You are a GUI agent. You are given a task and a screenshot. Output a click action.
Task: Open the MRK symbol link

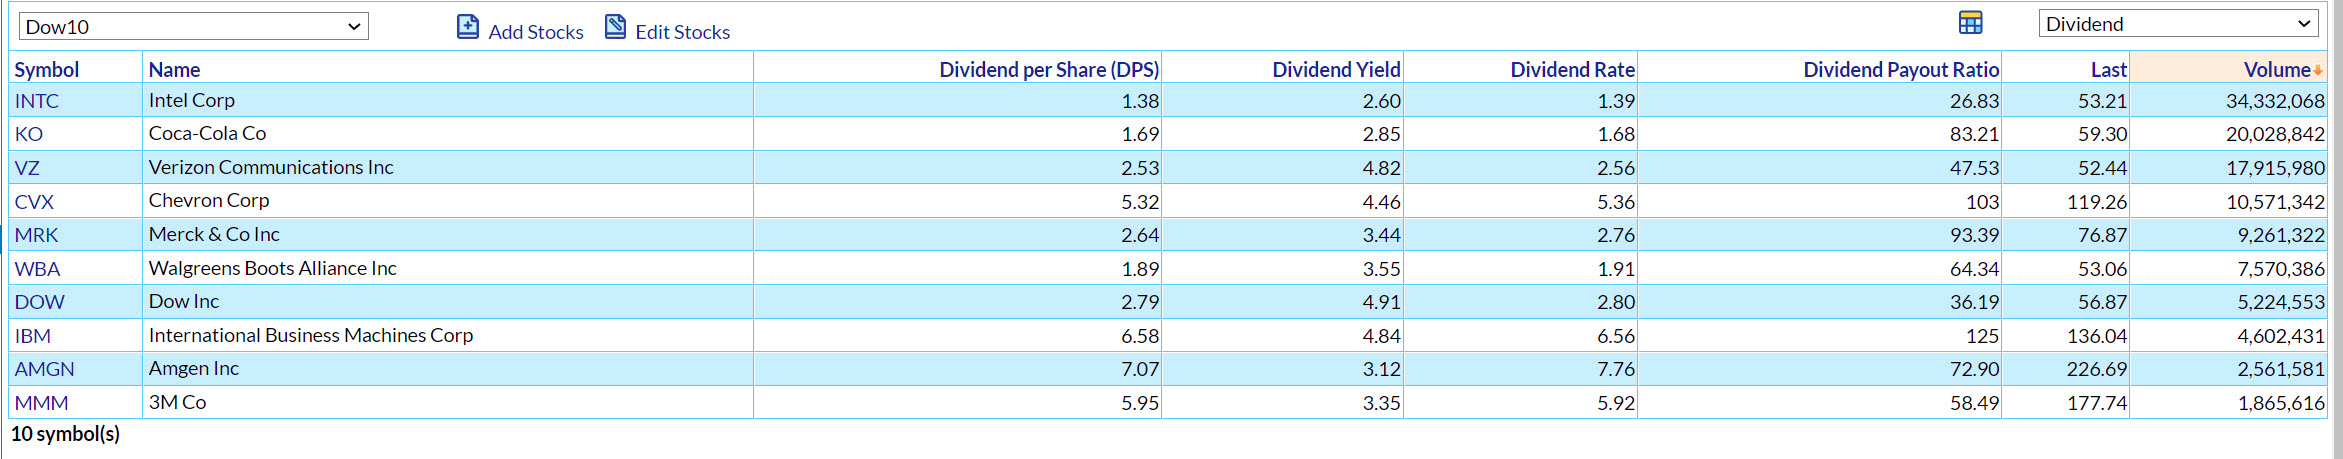point(36,235)
